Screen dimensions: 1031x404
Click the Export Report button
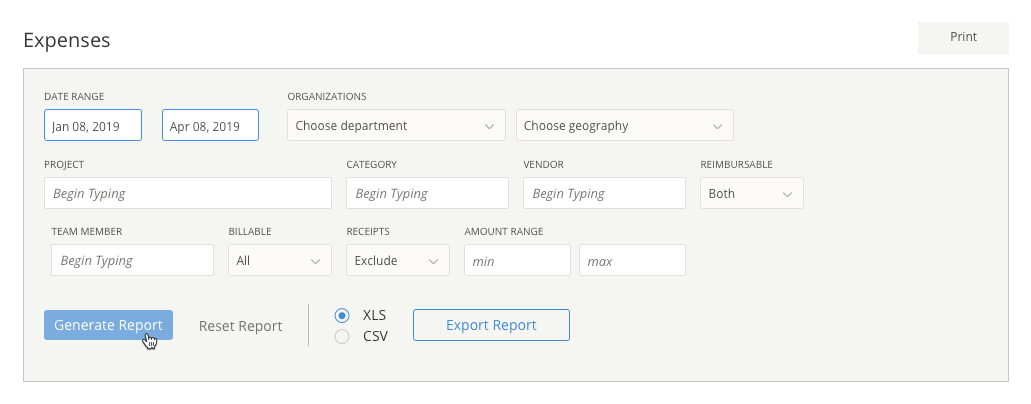491,325
